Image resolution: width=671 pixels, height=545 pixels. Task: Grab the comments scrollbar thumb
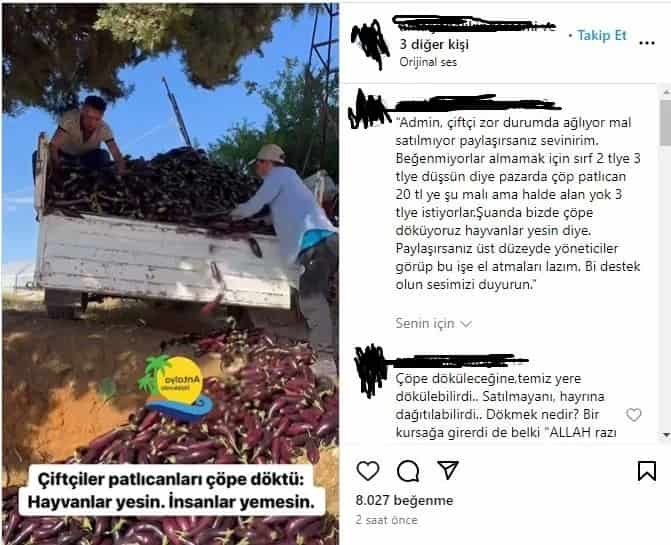tap(666, 123)
